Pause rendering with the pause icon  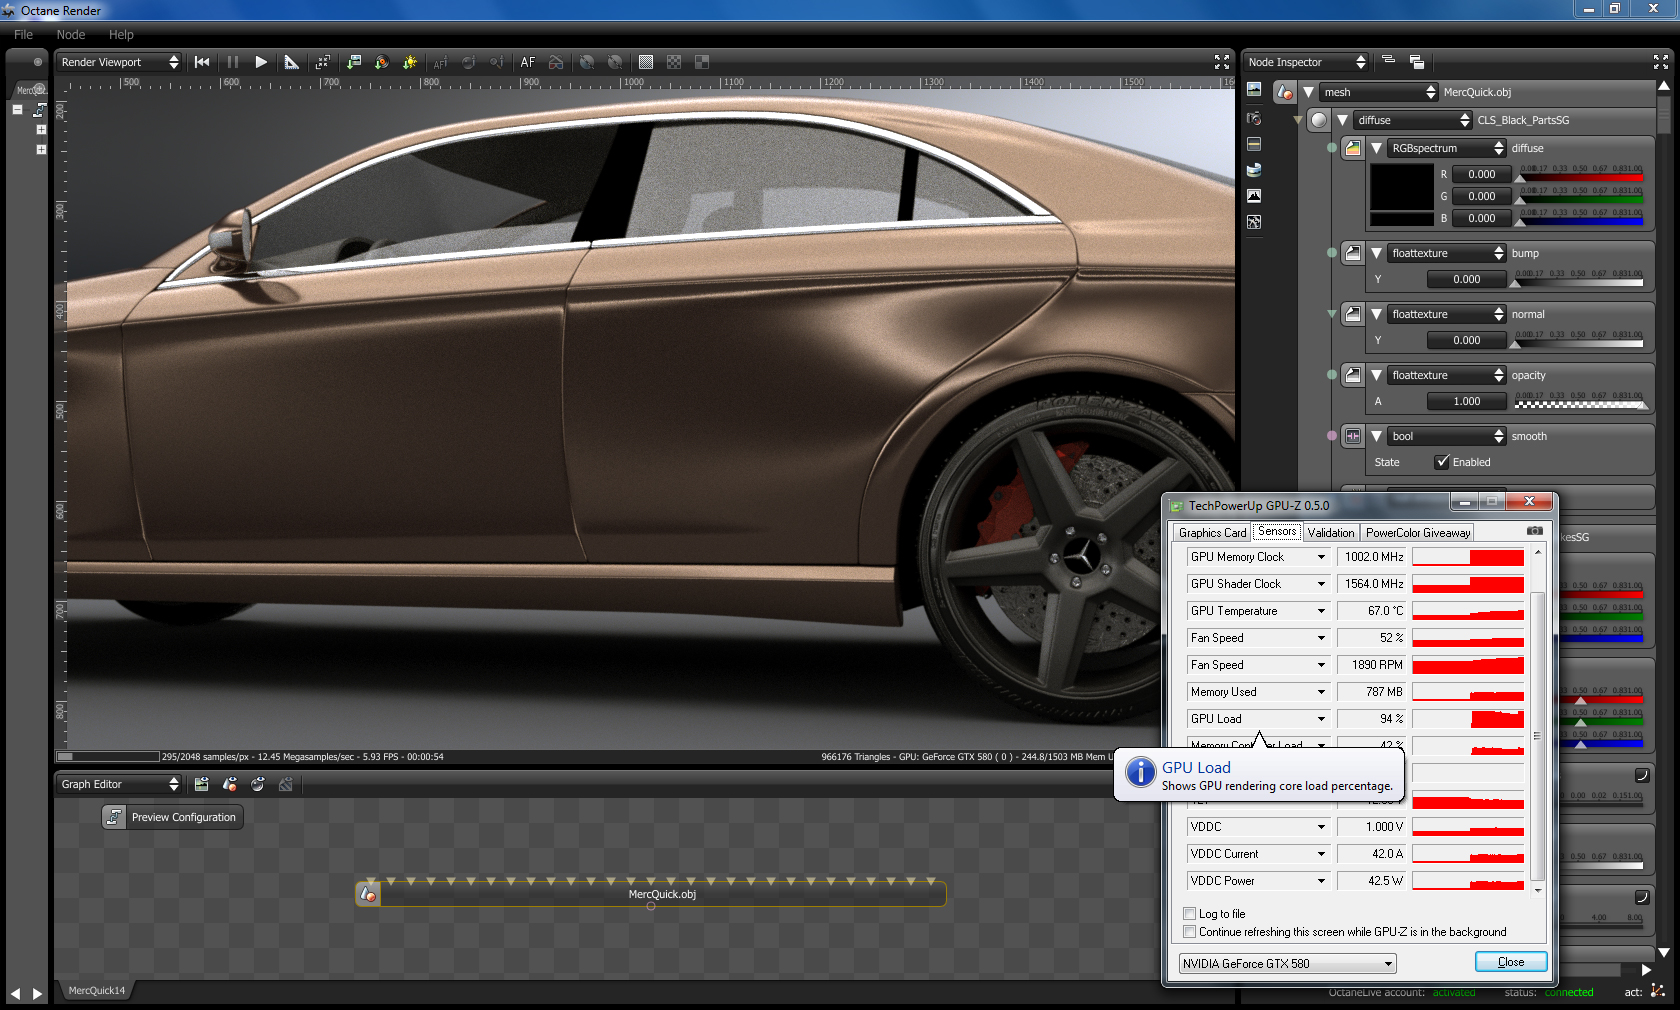(233, 62)
